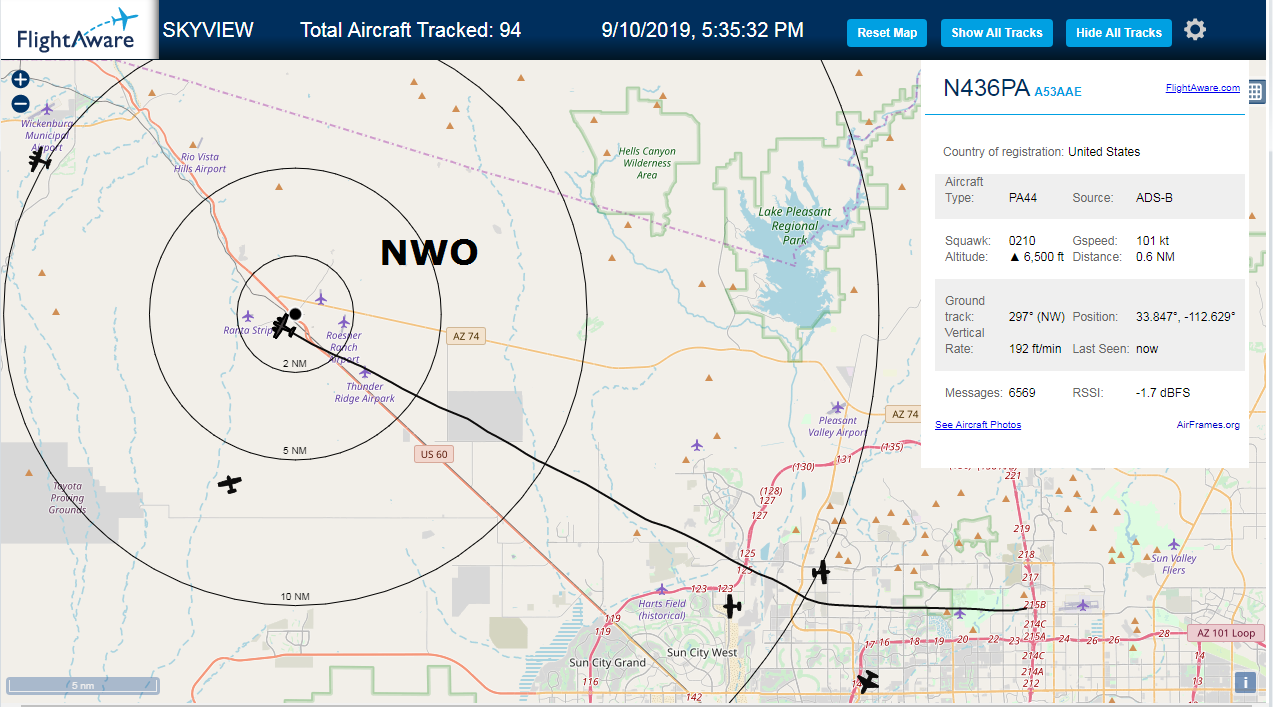Click vertical rate 192 ft/min value
This screenshot has width=1273, height=707.
click(x=1036, y=349)
